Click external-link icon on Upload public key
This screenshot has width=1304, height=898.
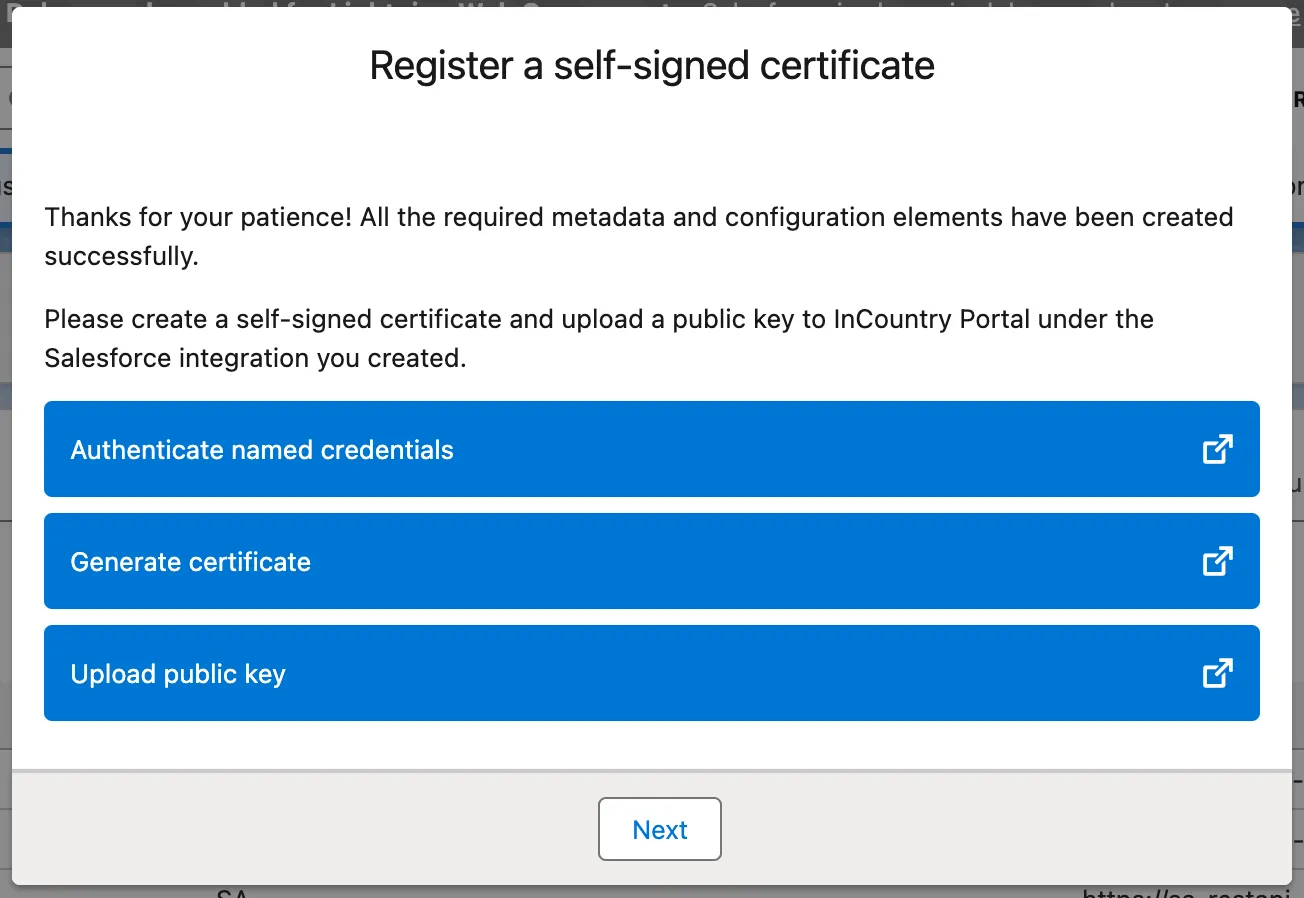coord(1216,674)
